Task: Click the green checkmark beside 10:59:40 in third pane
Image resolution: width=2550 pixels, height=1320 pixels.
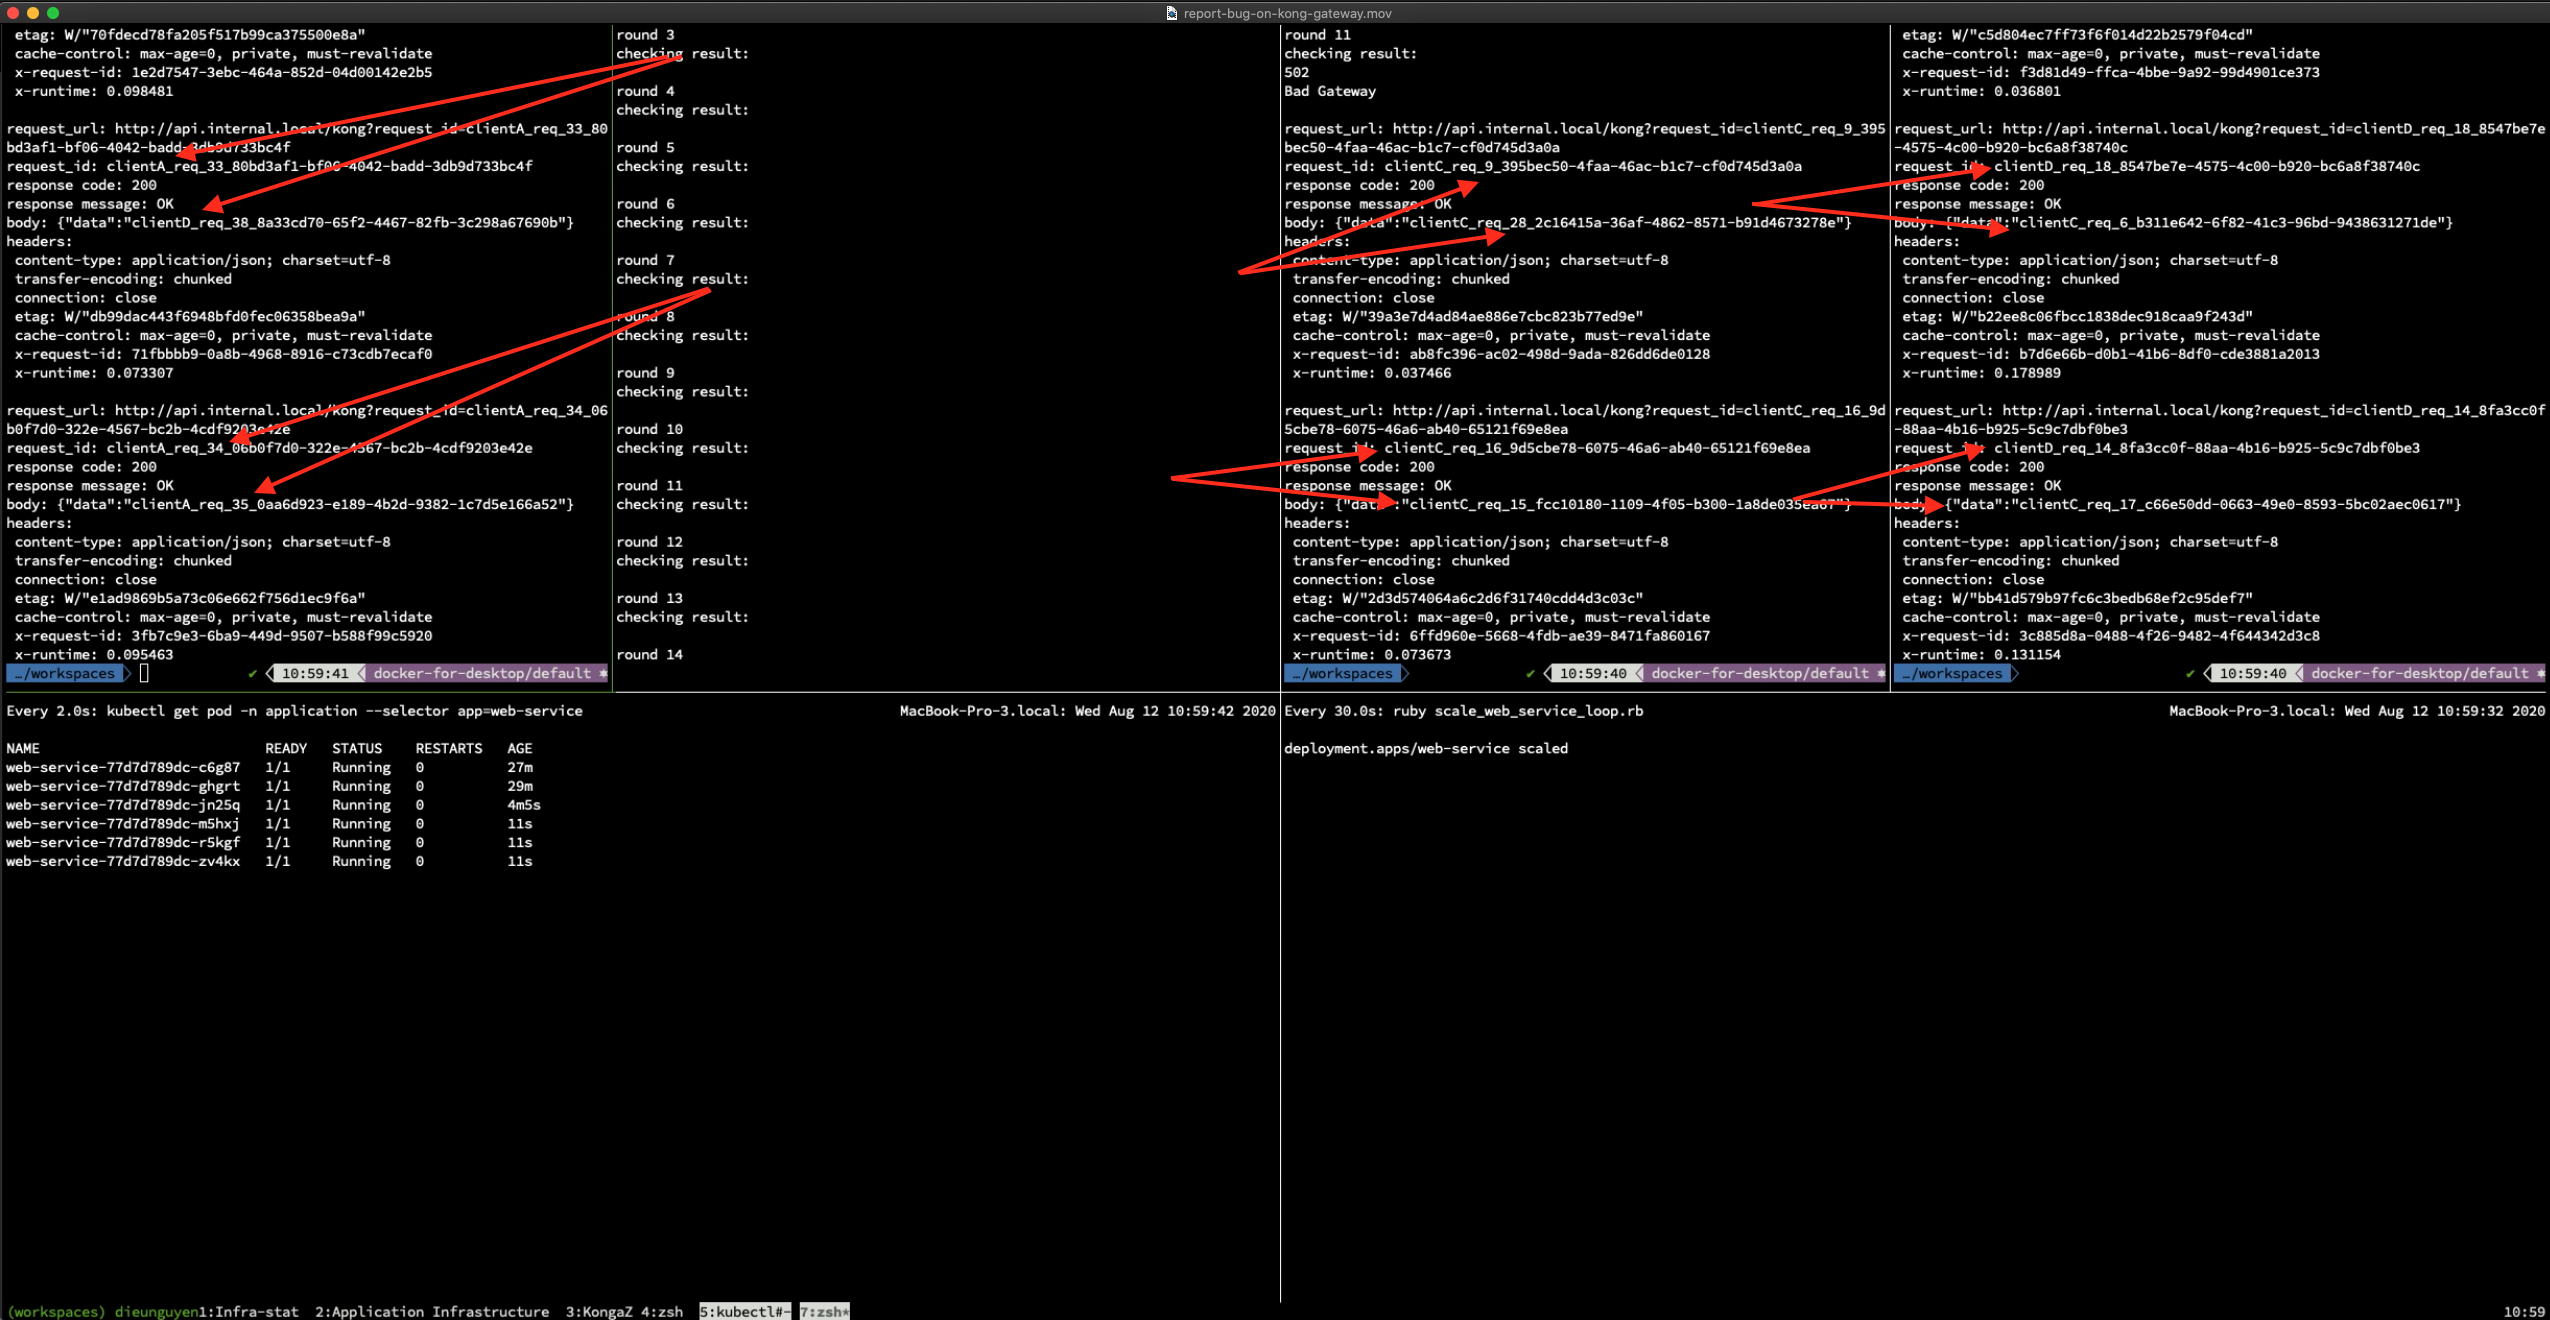Action: [x=1530, y=673]
